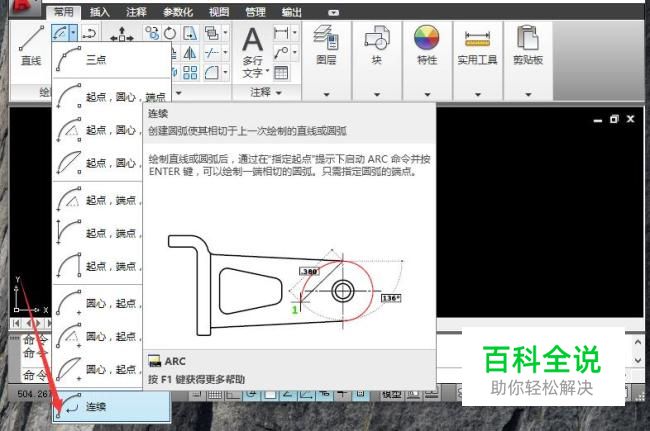Viewport: 650px width, 431px height.
Task: Click the 模型 status bar button
Action: 391,394
